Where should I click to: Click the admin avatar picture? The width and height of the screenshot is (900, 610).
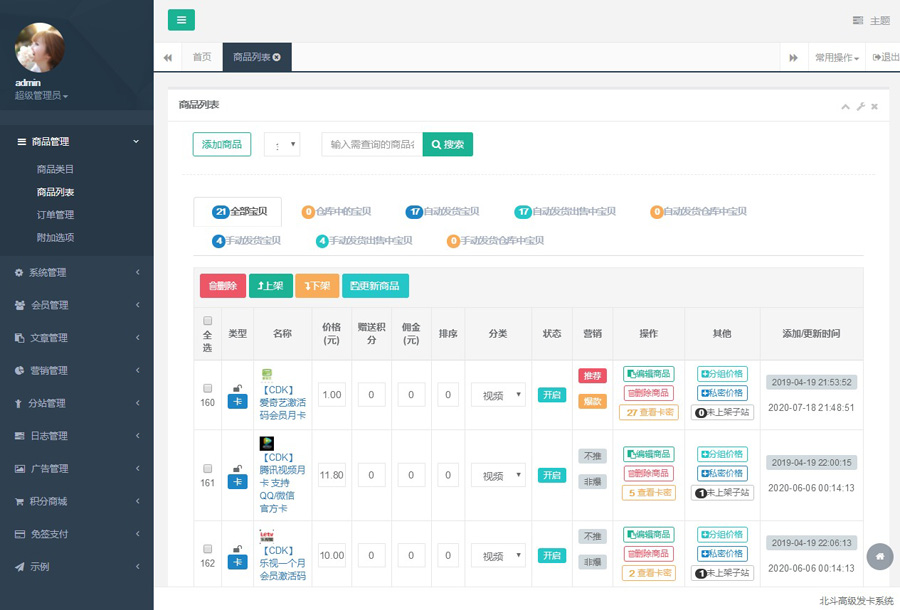[40, 47]
